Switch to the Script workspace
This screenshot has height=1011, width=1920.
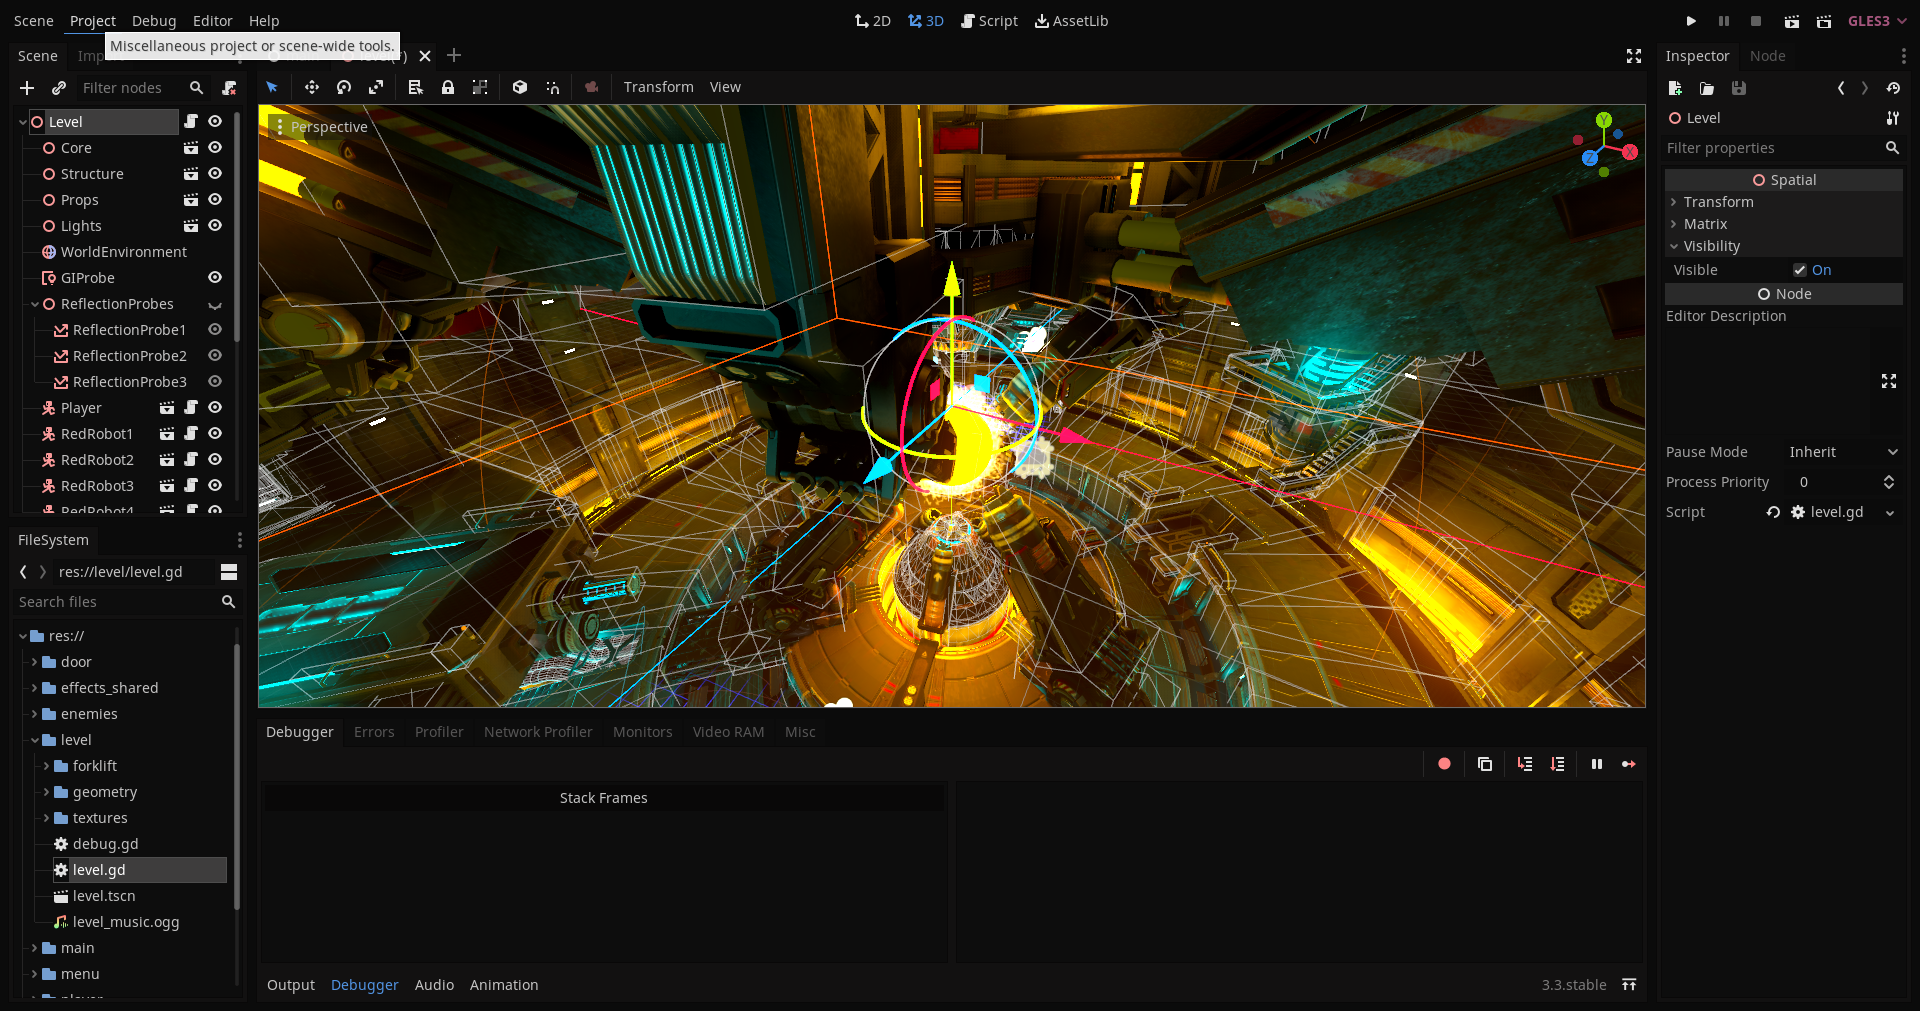pyautogui.click(x=989, y=21)
